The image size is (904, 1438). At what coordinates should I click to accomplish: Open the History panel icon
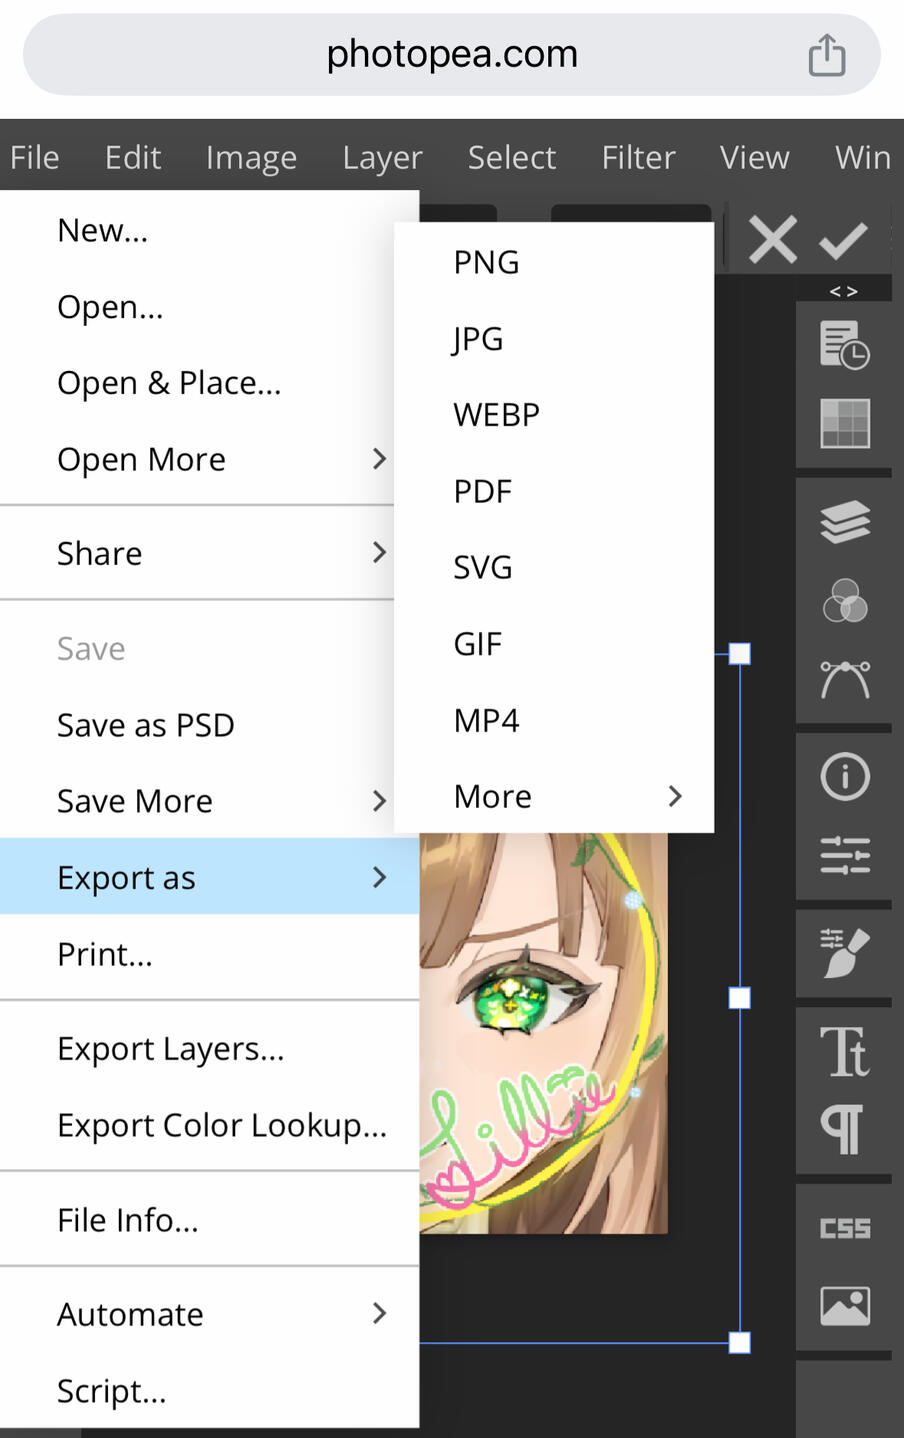(x=845, y=345)
